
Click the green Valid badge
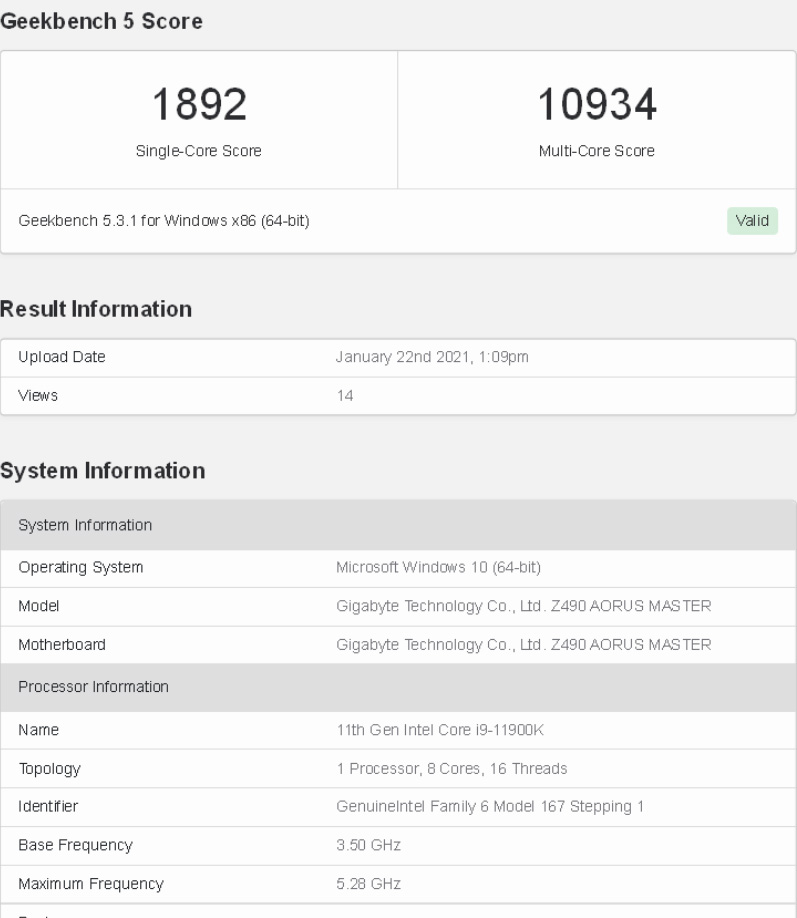point(752,221)
